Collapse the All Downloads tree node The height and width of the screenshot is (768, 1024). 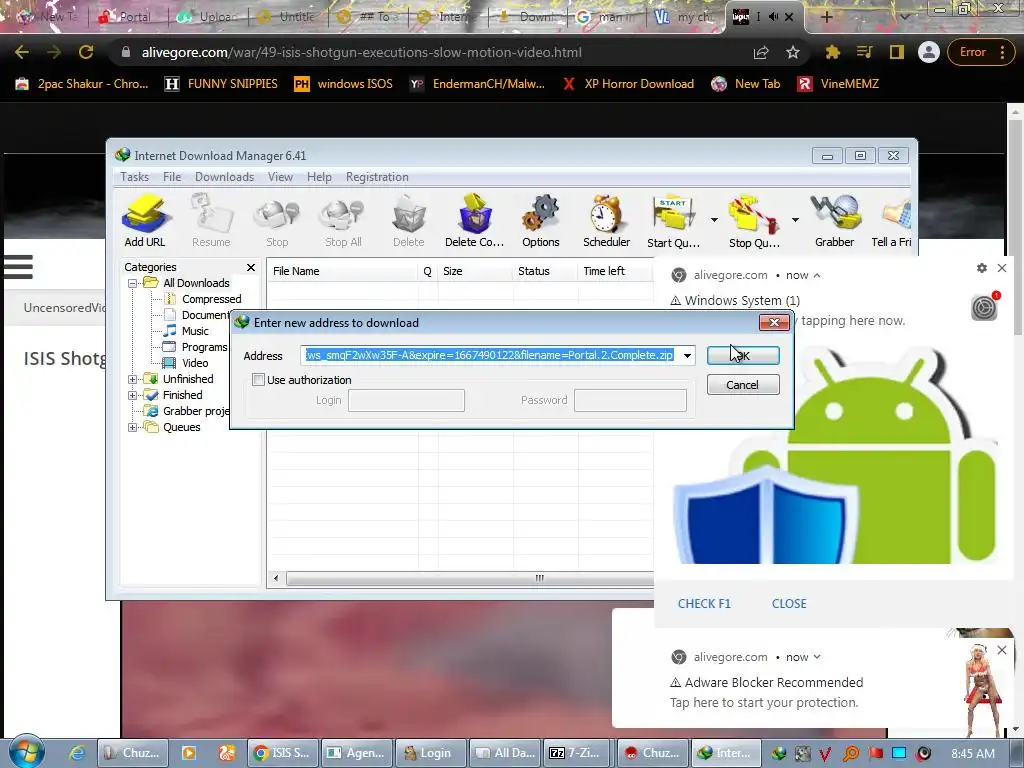(x=133, y=283)
